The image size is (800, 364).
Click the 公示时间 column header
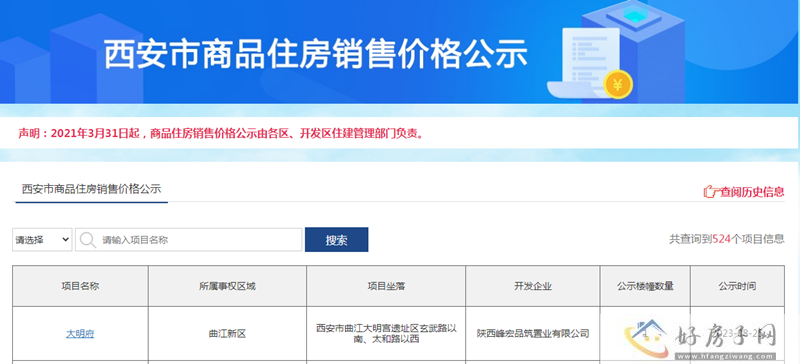(737, 286)
